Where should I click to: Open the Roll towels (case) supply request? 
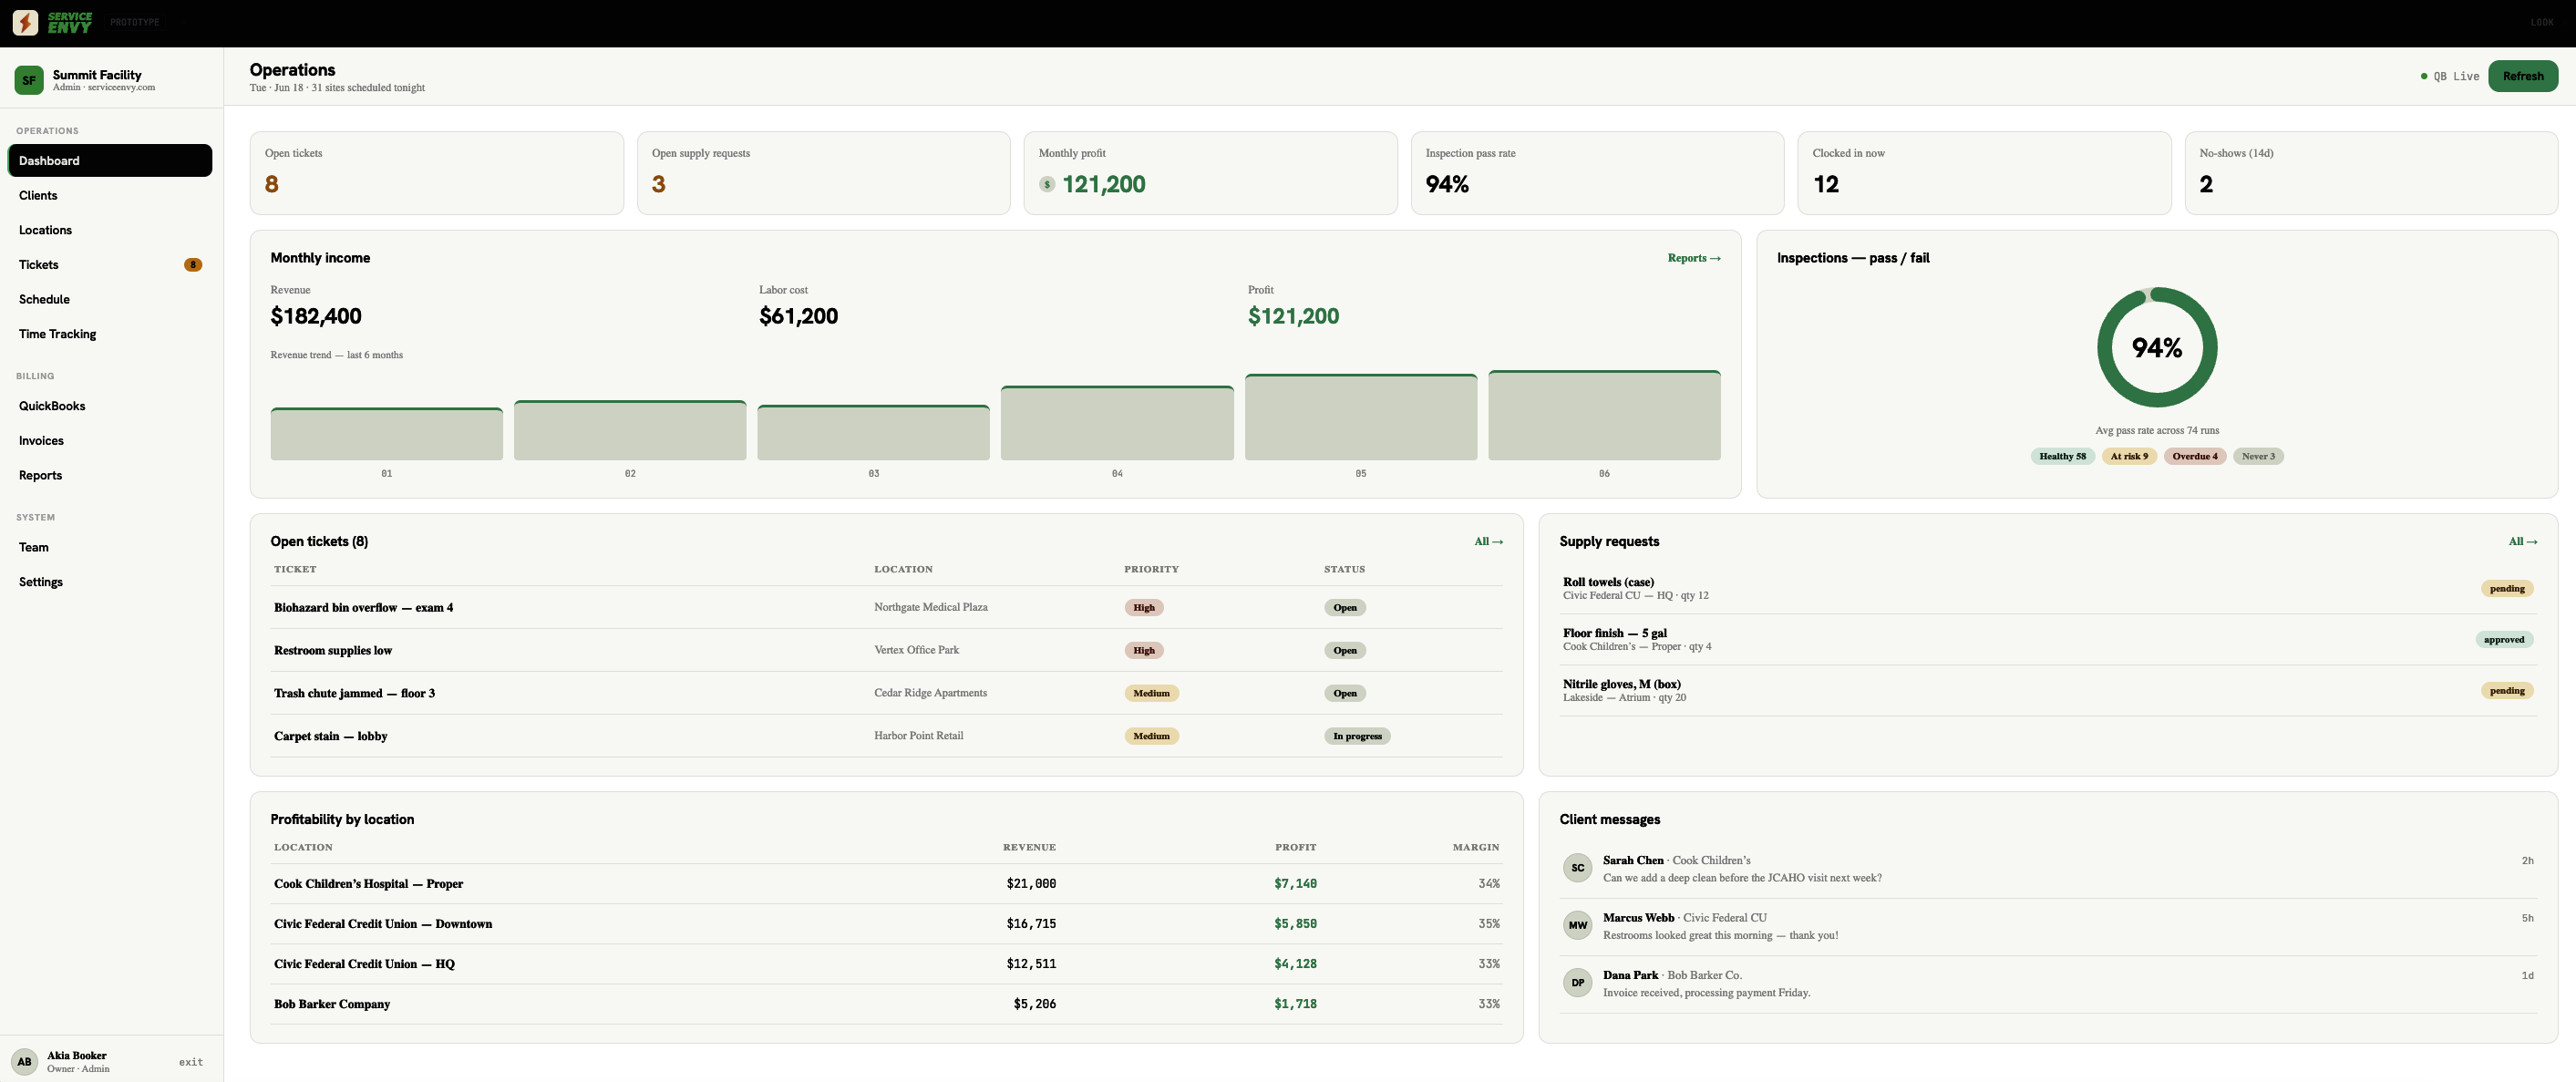click(2048, 588)
